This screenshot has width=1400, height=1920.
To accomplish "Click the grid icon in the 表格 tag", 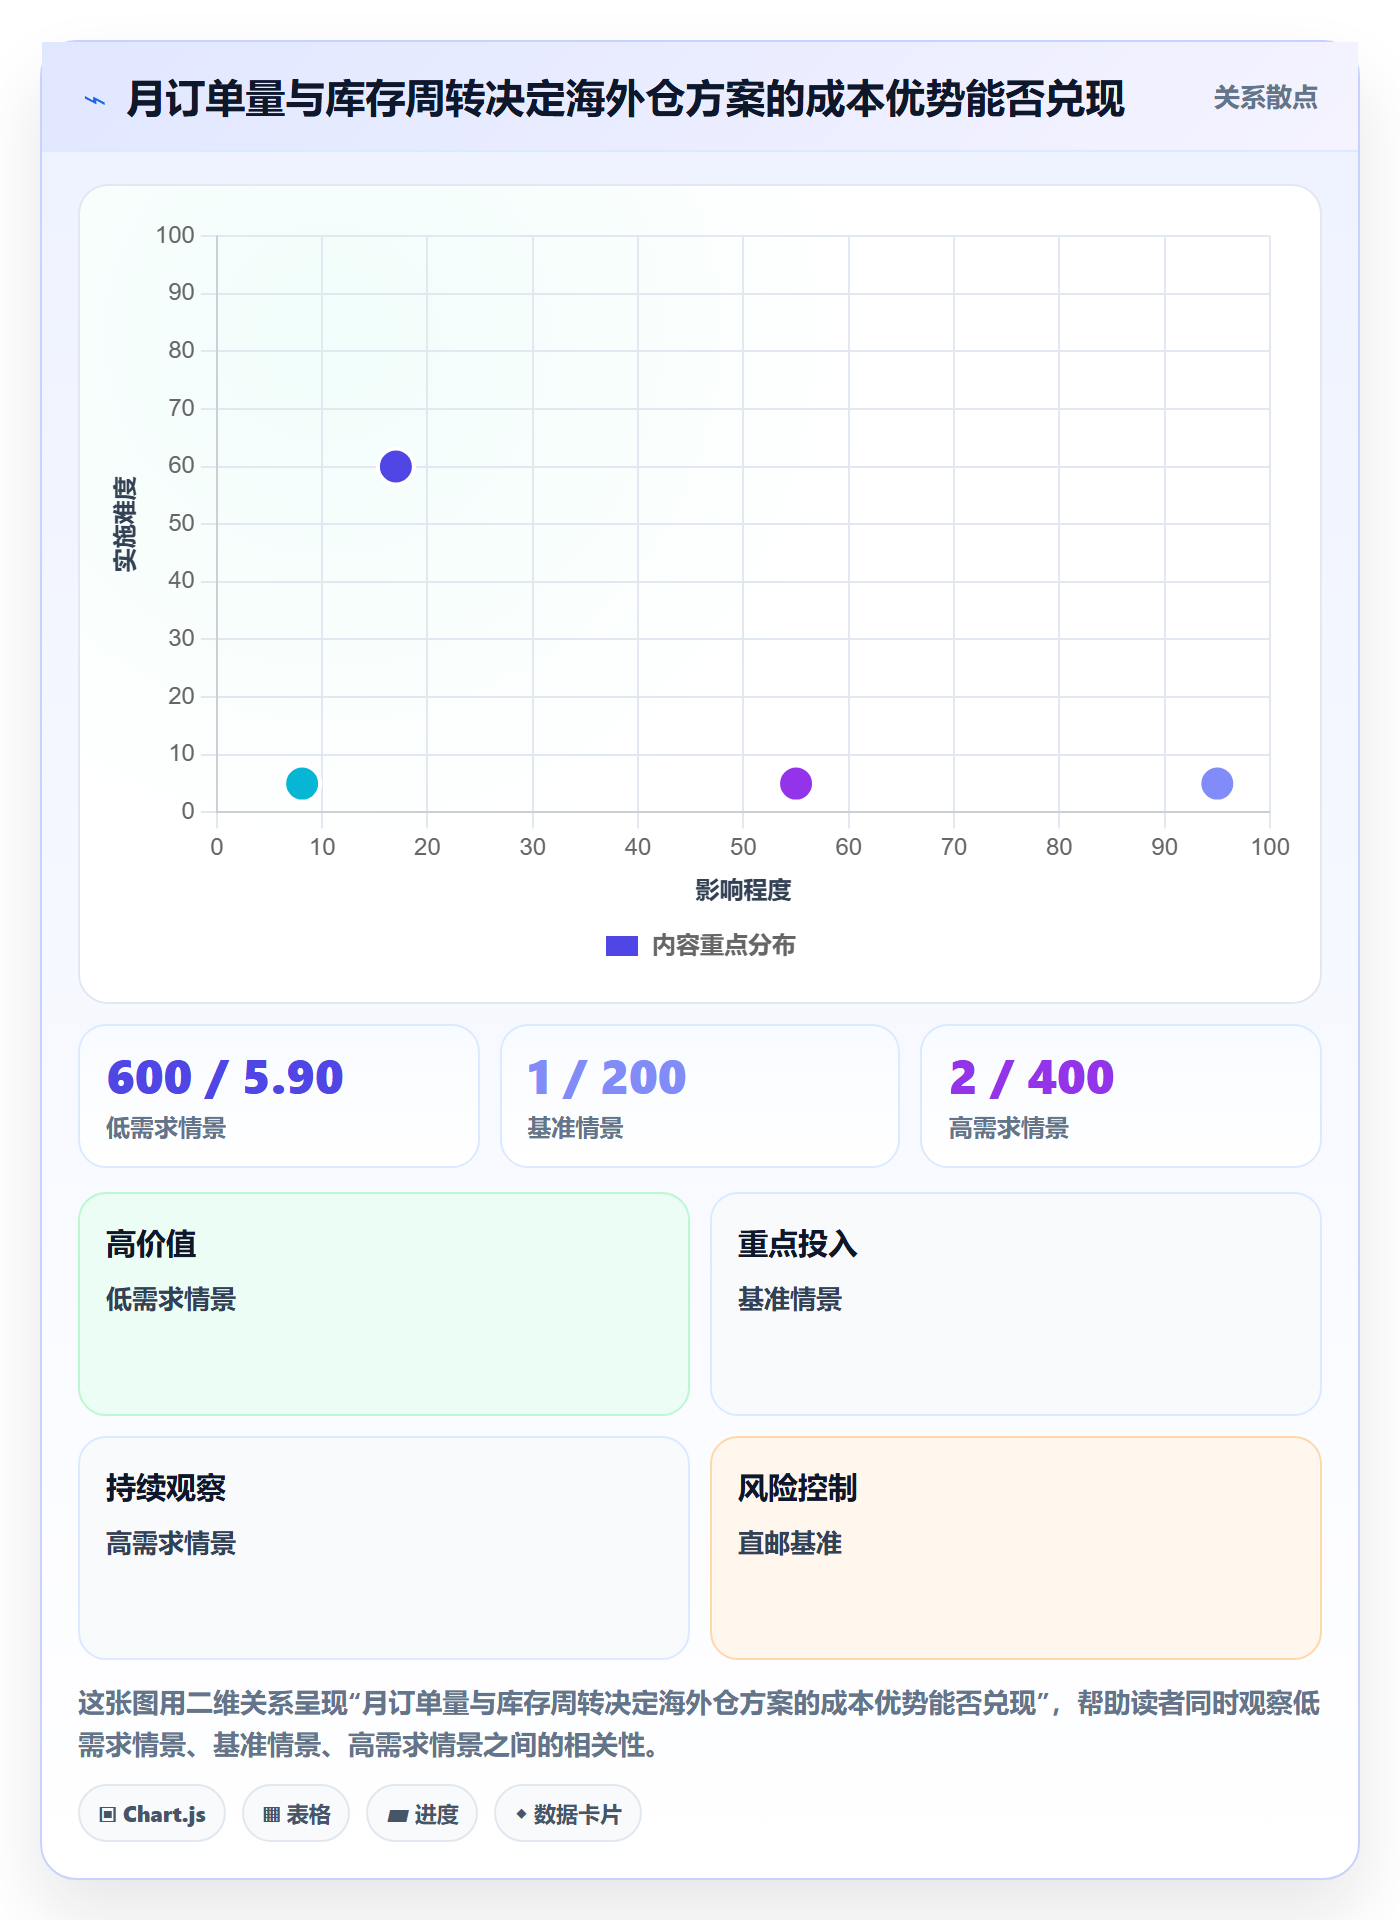I will coord(271,1814).
